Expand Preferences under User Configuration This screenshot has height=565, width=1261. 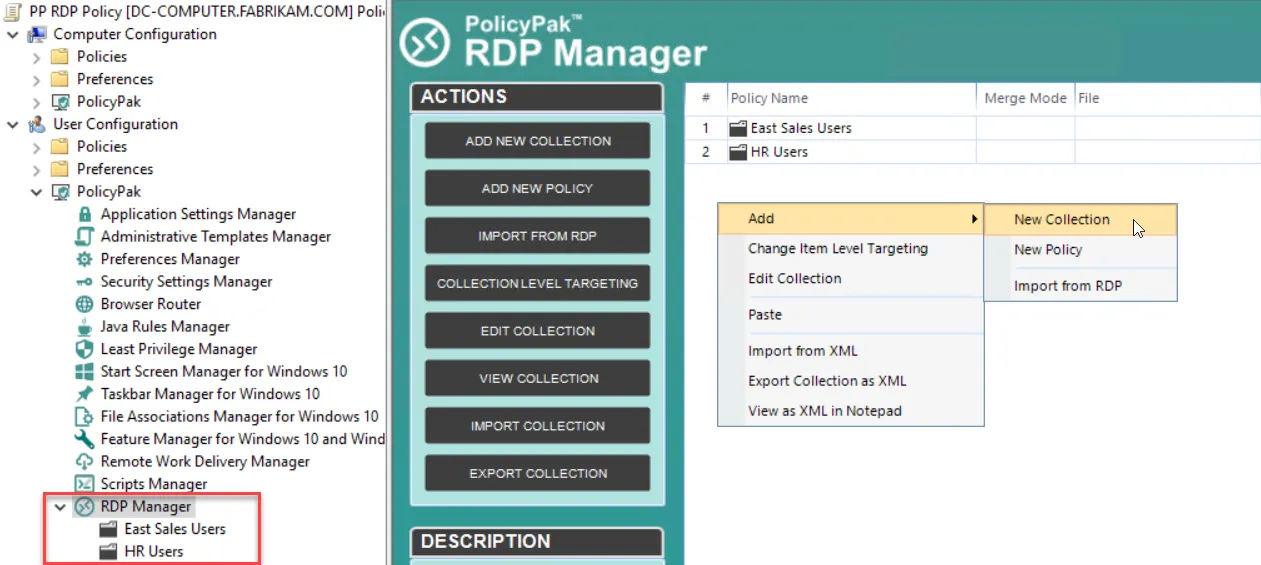[x=37, y=170]
